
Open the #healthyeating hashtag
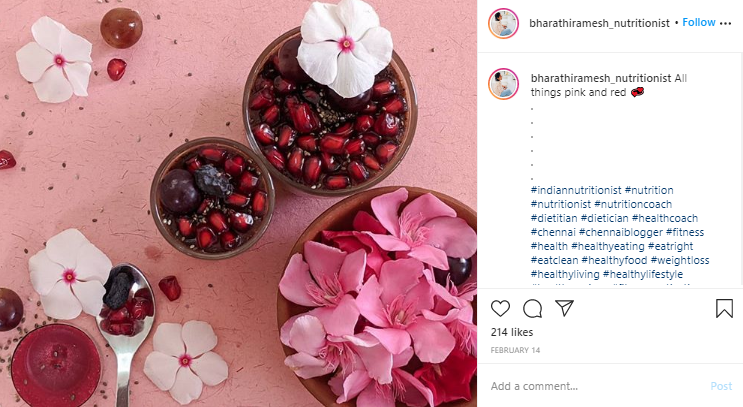(x=607, y=246)
